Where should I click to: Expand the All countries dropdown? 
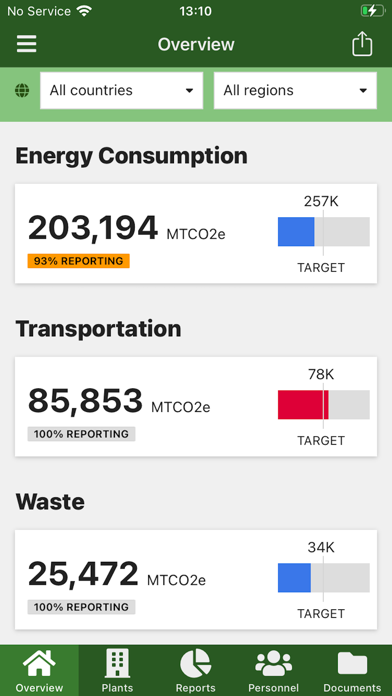click(122, 91)
